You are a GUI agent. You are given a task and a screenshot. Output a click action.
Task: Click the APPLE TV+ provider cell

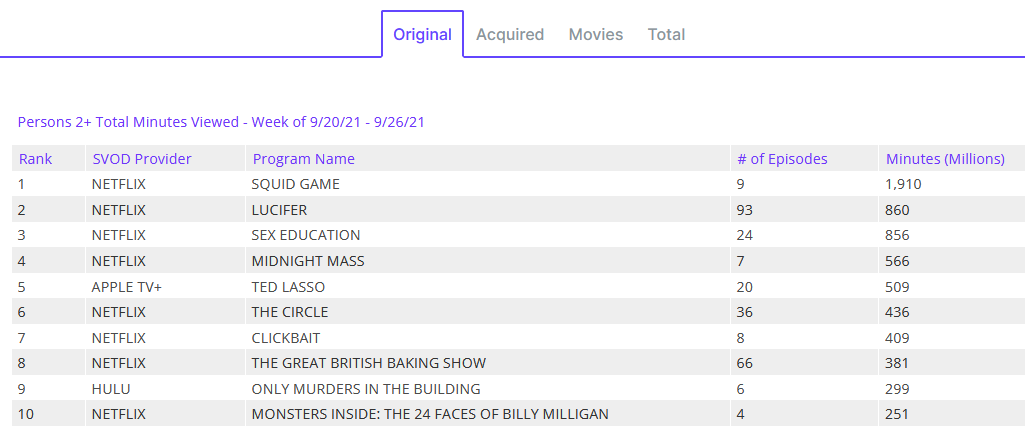(x=125, y=287)
